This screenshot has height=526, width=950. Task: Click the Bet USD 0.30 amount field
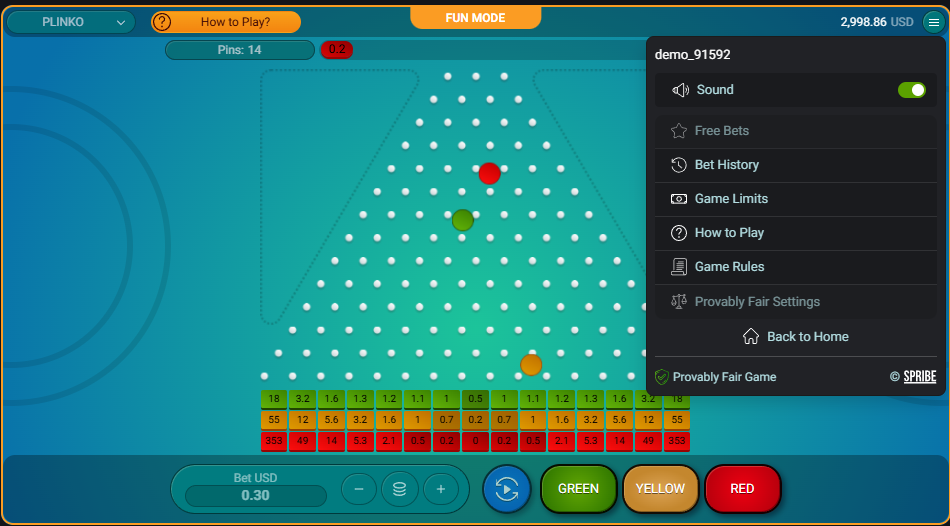[x=256, y=496]
